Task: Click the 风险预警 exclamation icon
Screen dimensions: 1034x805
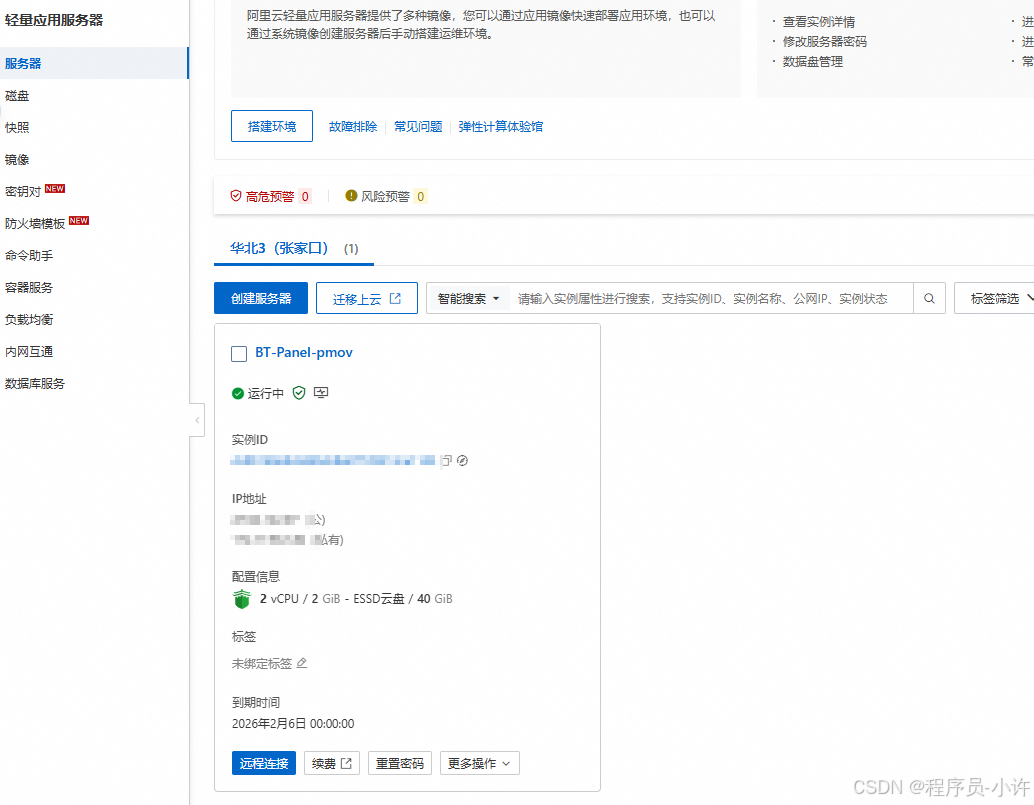Action: [351, 196]
